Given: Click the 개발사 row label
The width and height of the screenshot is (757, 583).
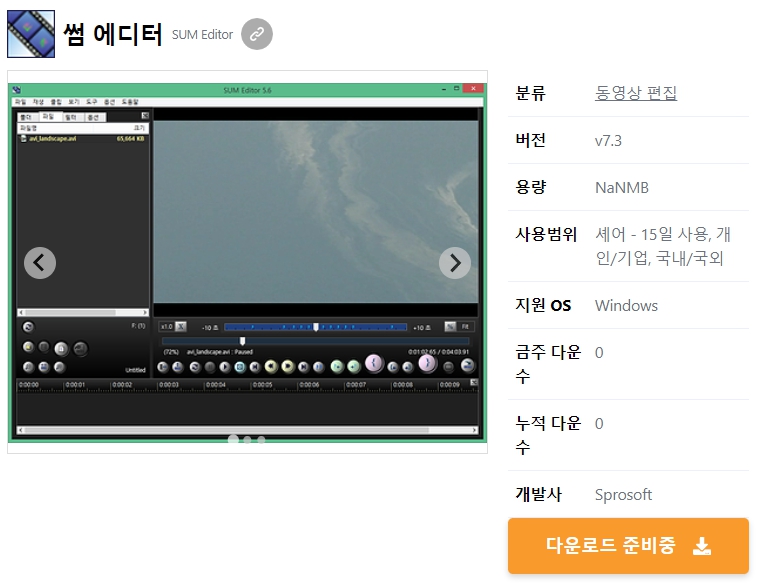Looking at the screenshot, I should 538,494.
